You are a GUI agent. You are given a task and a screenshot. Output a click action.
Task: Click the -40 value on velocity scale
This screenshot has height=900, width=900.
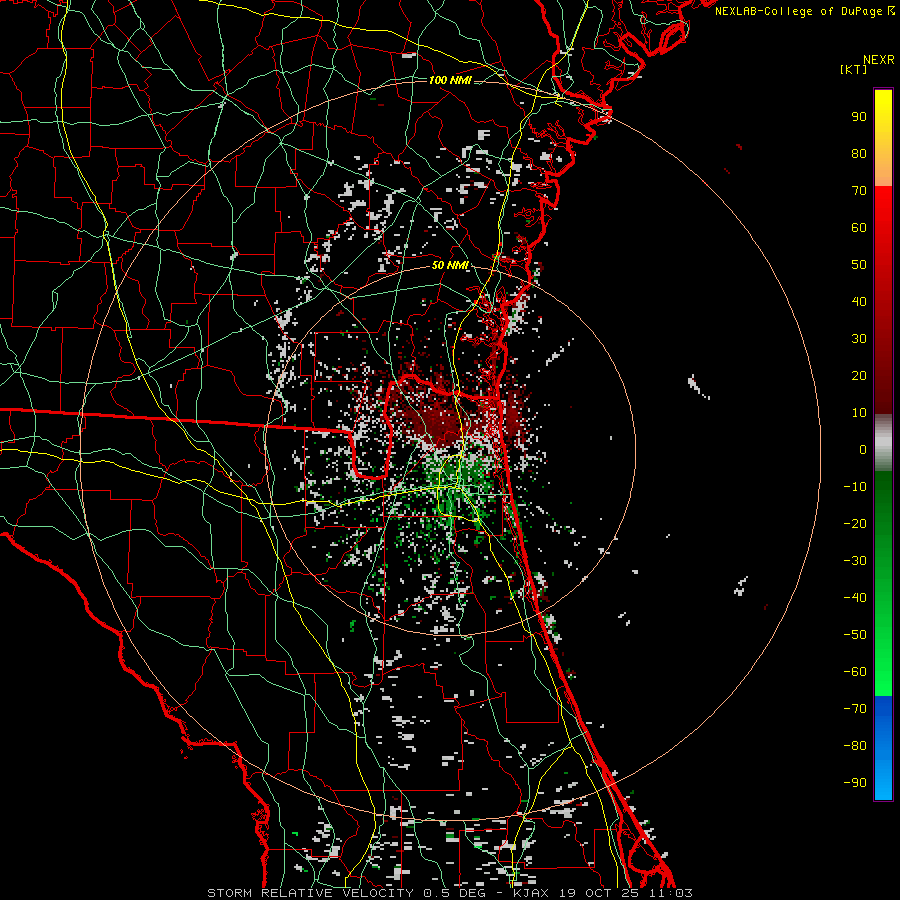point(855,598)
